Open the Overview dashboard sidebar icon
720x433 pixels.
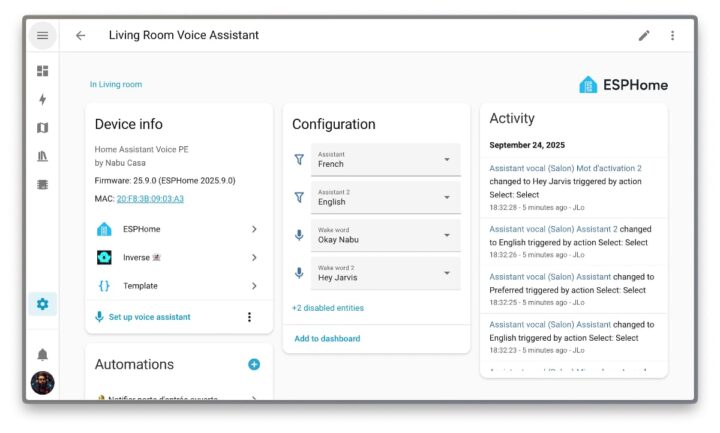42,71
